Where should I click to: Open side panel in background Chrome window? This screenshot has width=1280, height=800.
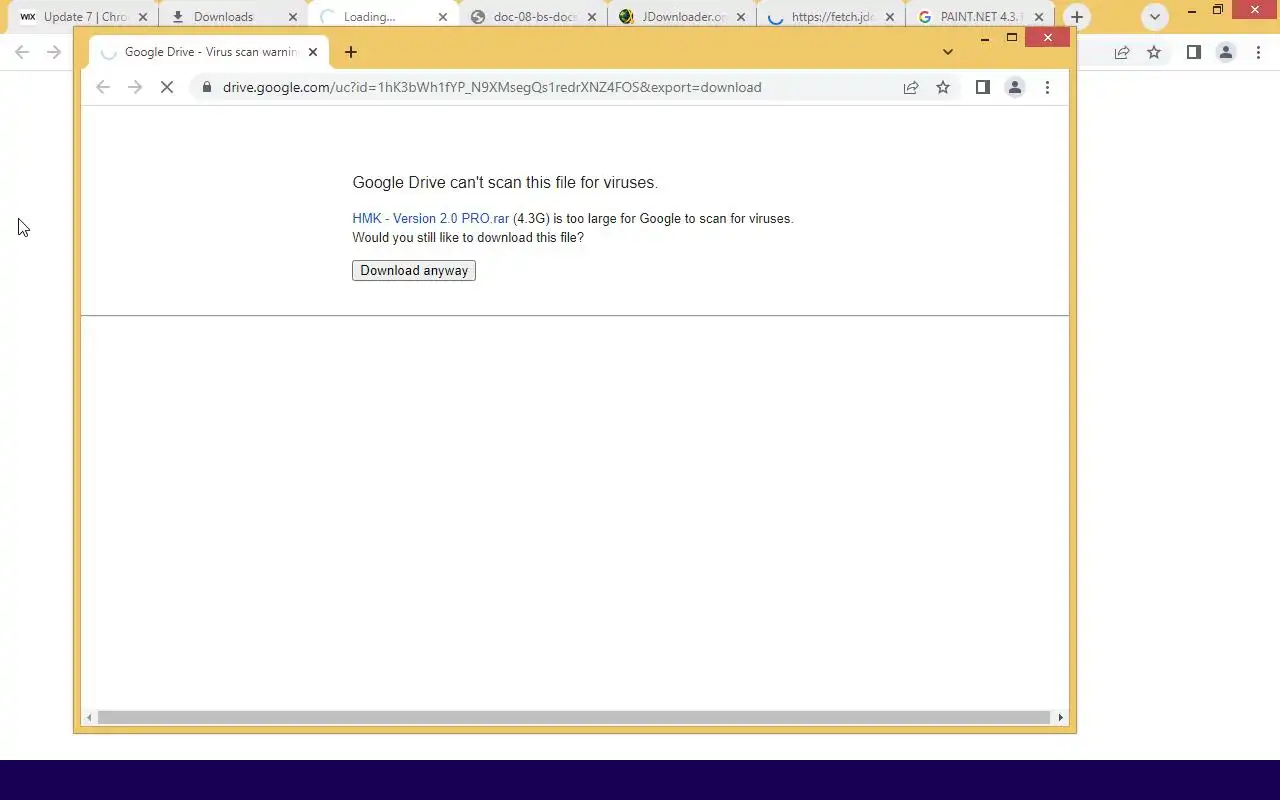(x=1194, y=52)
